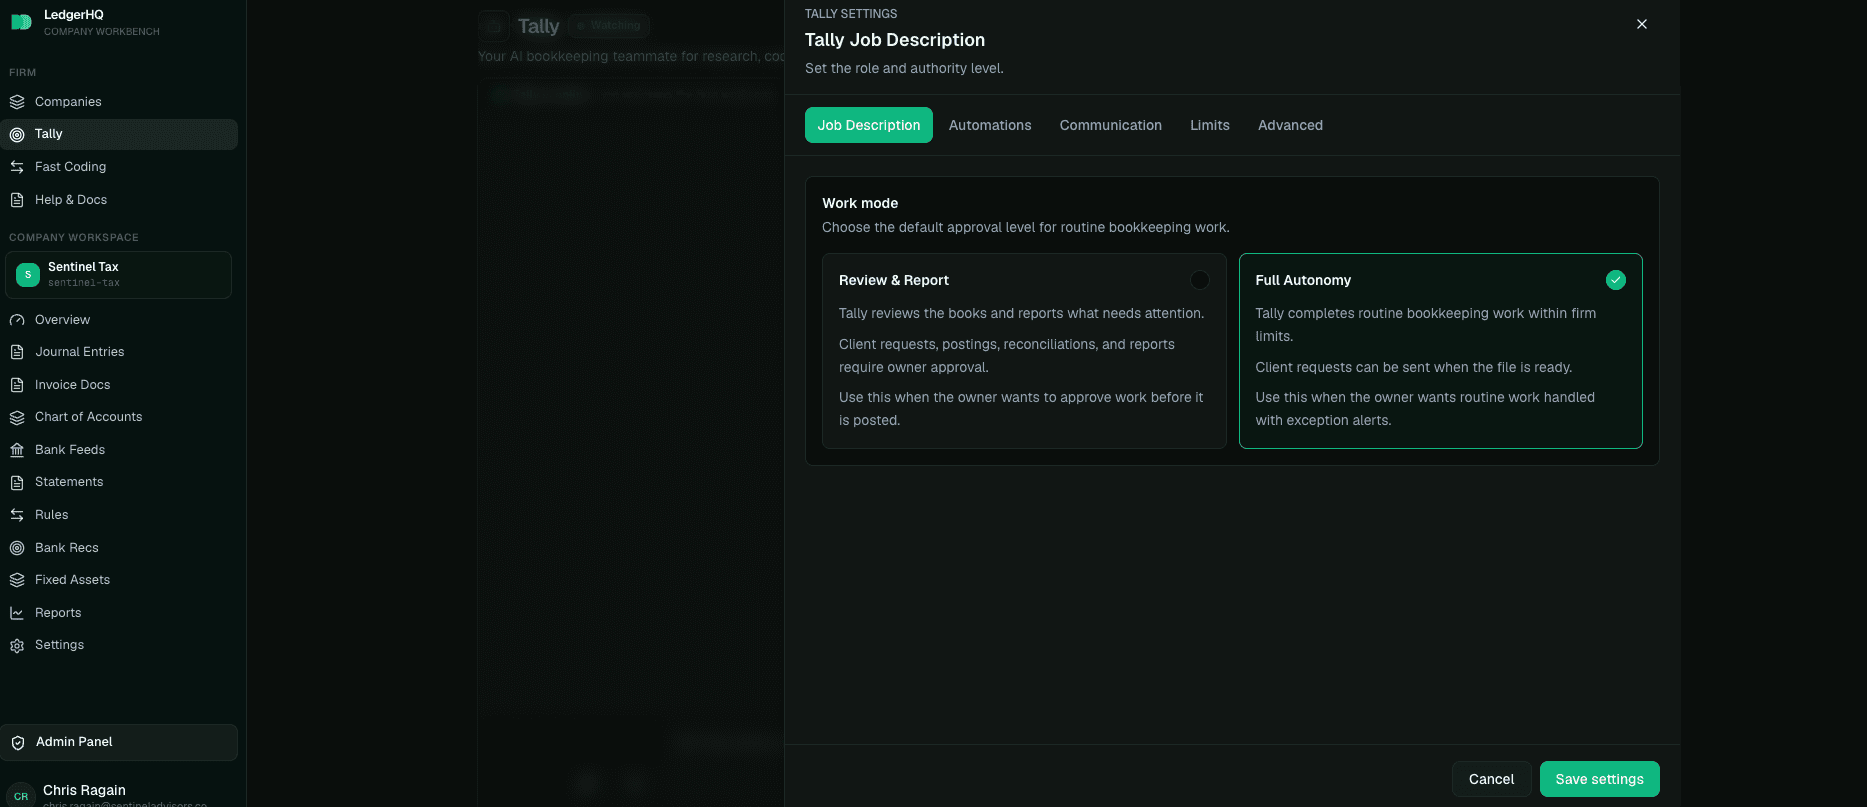
Task: Open Fixed Assets in the sidebar
Action: (119, 580)
